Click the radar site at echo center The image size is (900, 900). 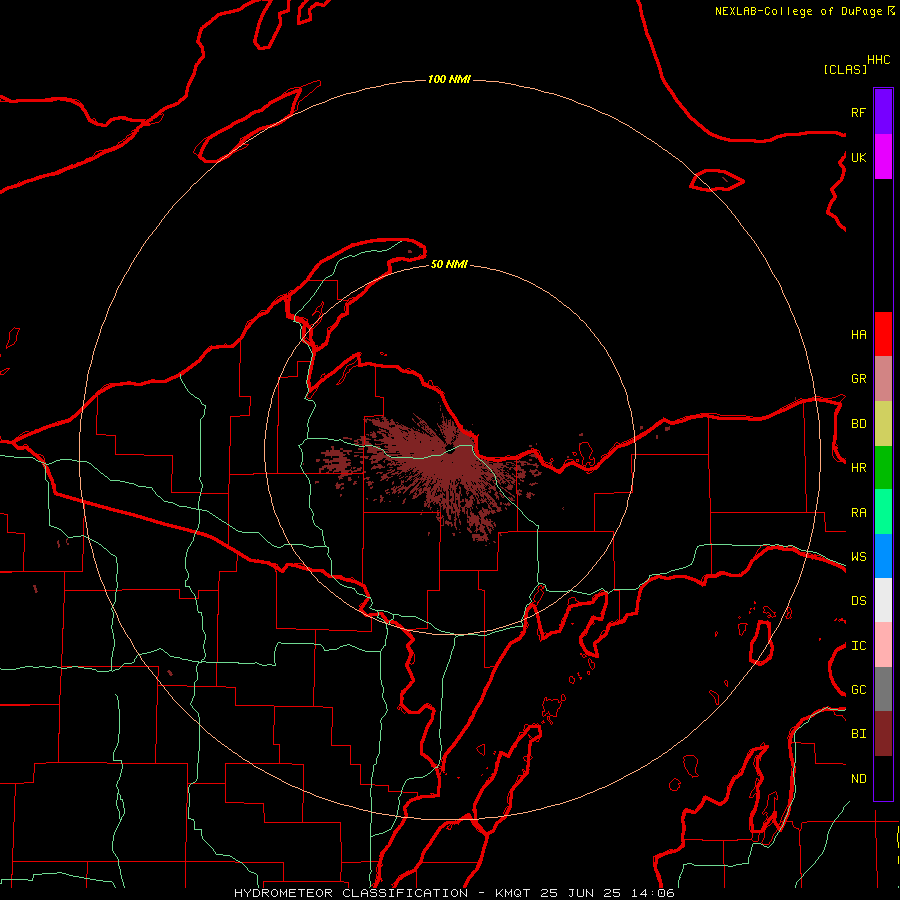click(451, 449)
